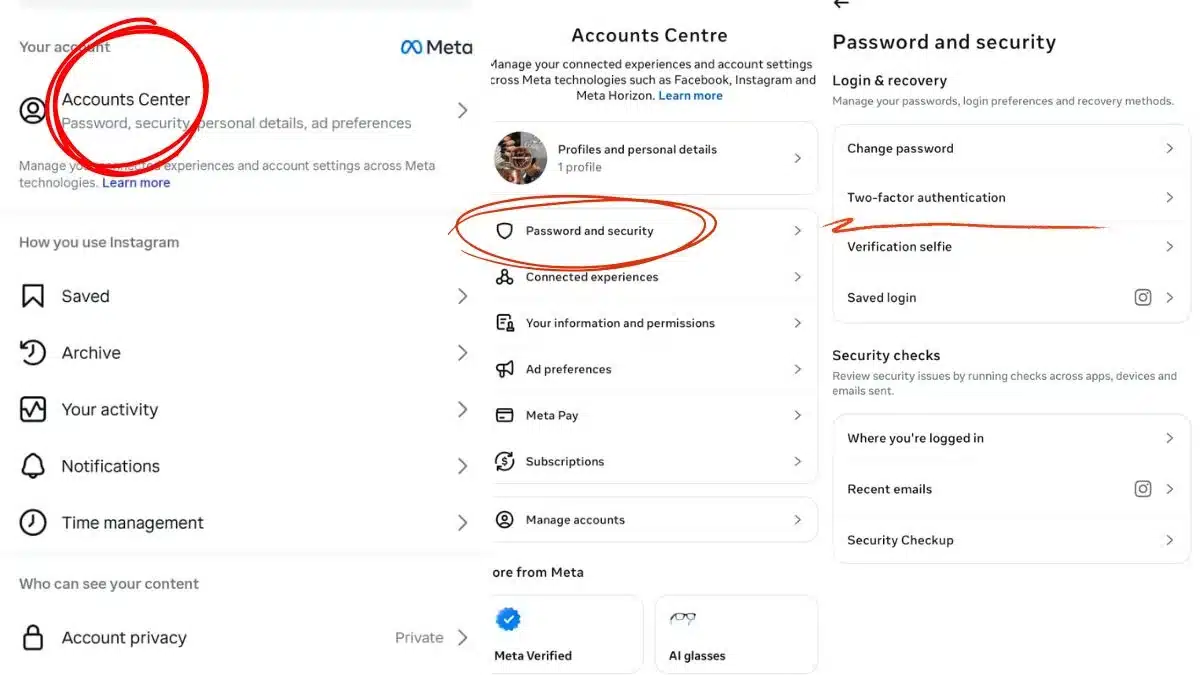Open the Change password menu item
This screenshot has height=675, width=1200.
click(900, 149)
